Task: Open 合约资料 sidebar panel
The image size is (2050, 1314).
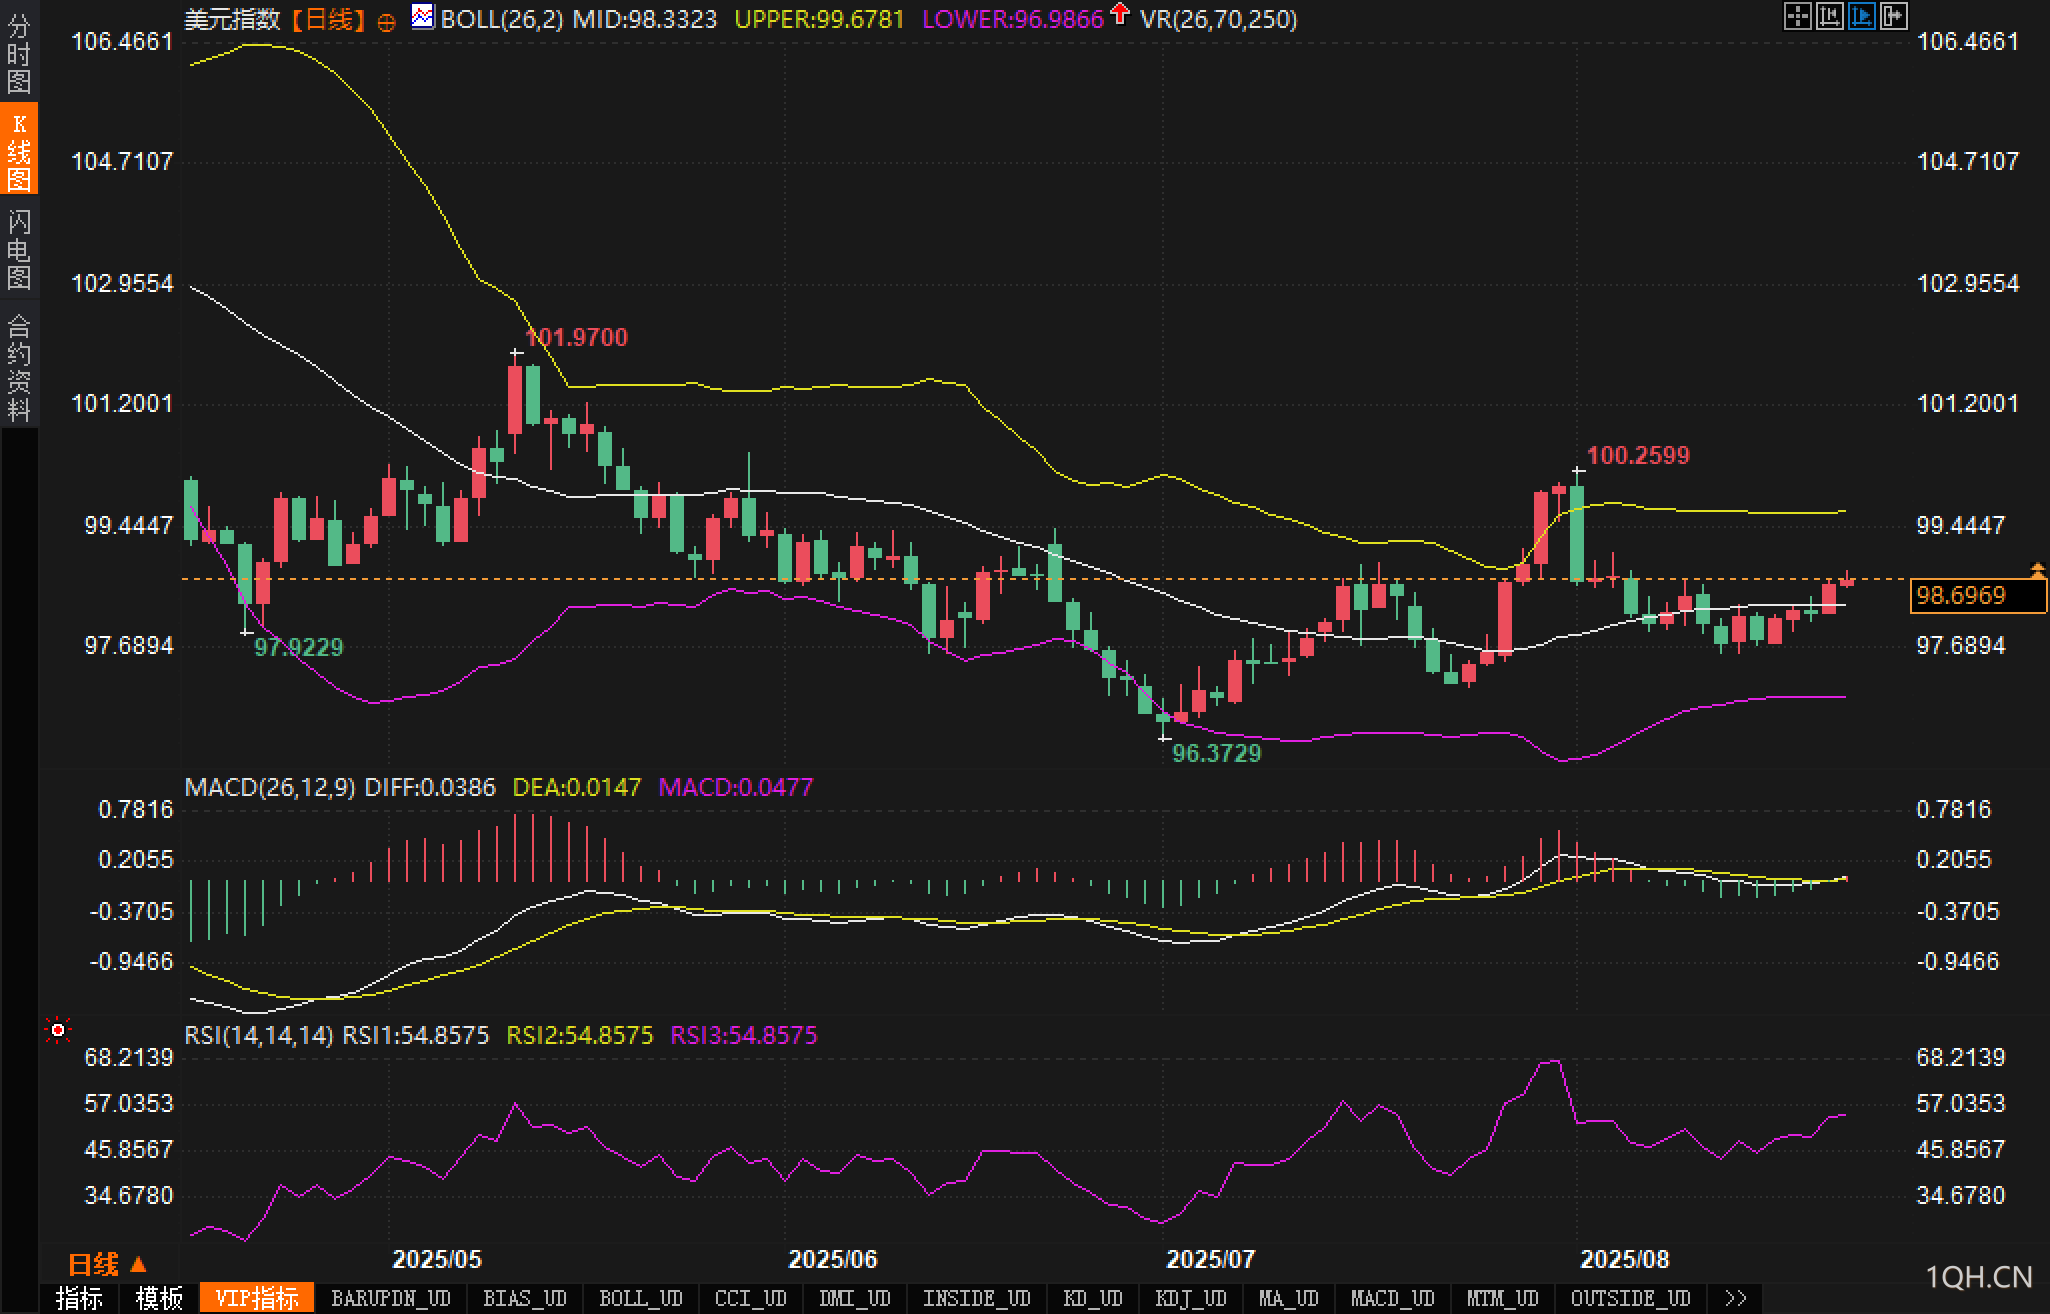Action: pyautogui.click(x=19, y=367)
